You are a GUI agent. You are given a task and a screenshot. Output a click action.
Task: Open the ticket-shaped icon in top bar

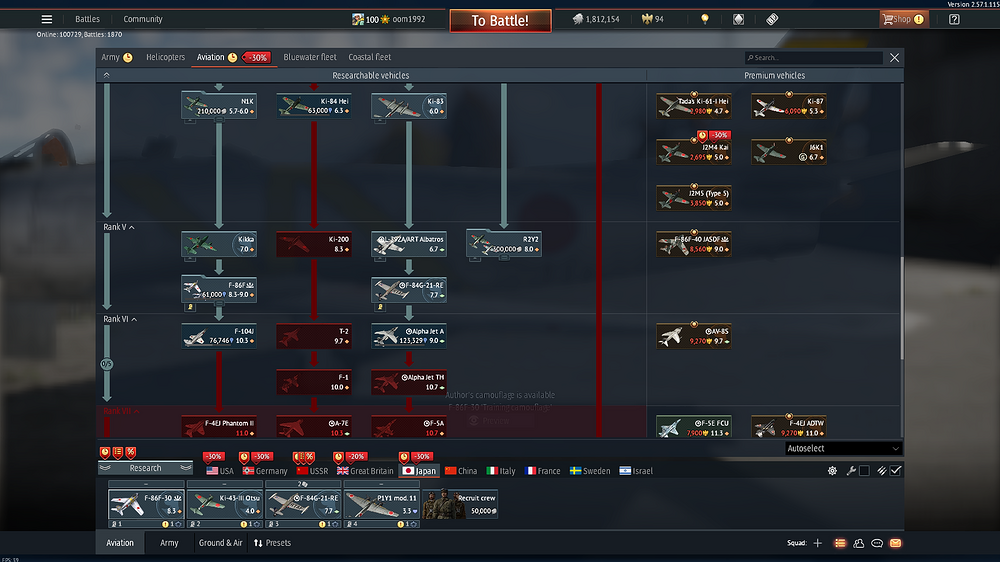click(x=772, y=19)
